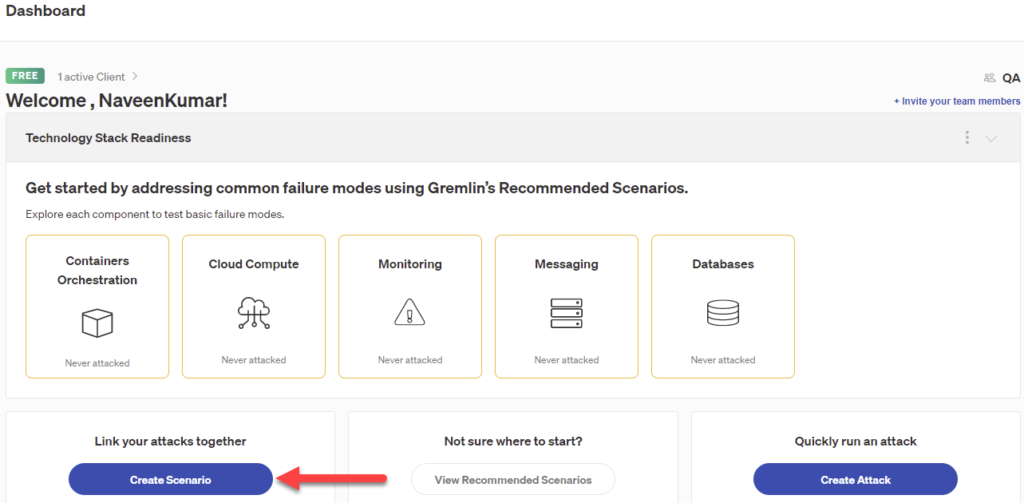Click the 1 active Client link
The image size is (1024, 503).
(x=91, y=76)
